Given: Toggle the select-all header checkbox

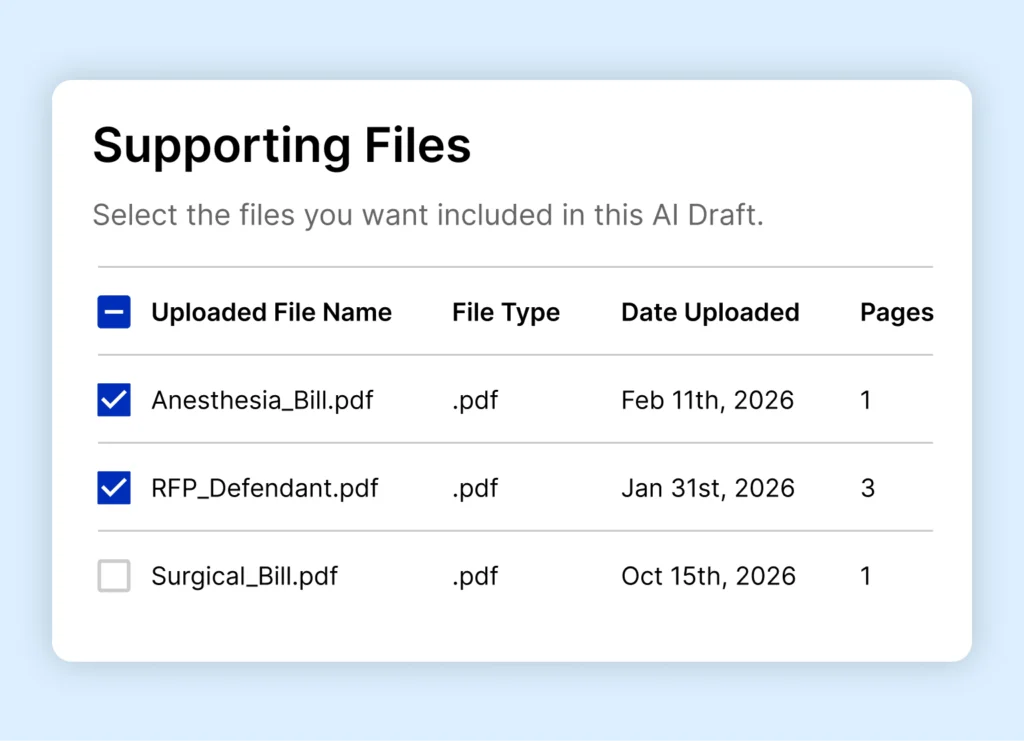Looking at the screenshot, I should tap(114, 313).
